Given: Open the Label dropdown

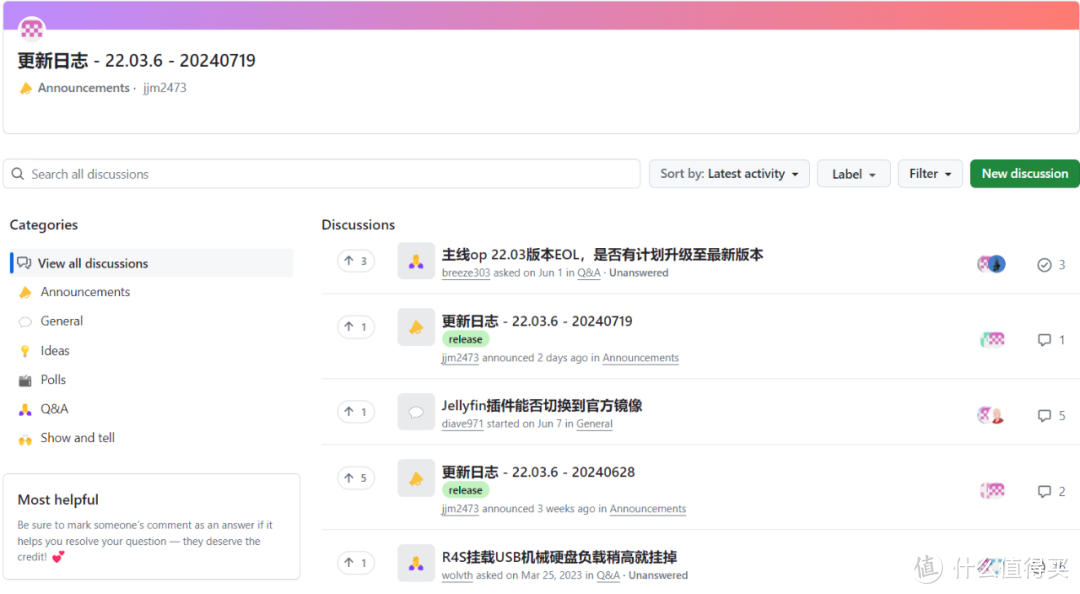Looking at the screenshot, I should tap(853, 173).
